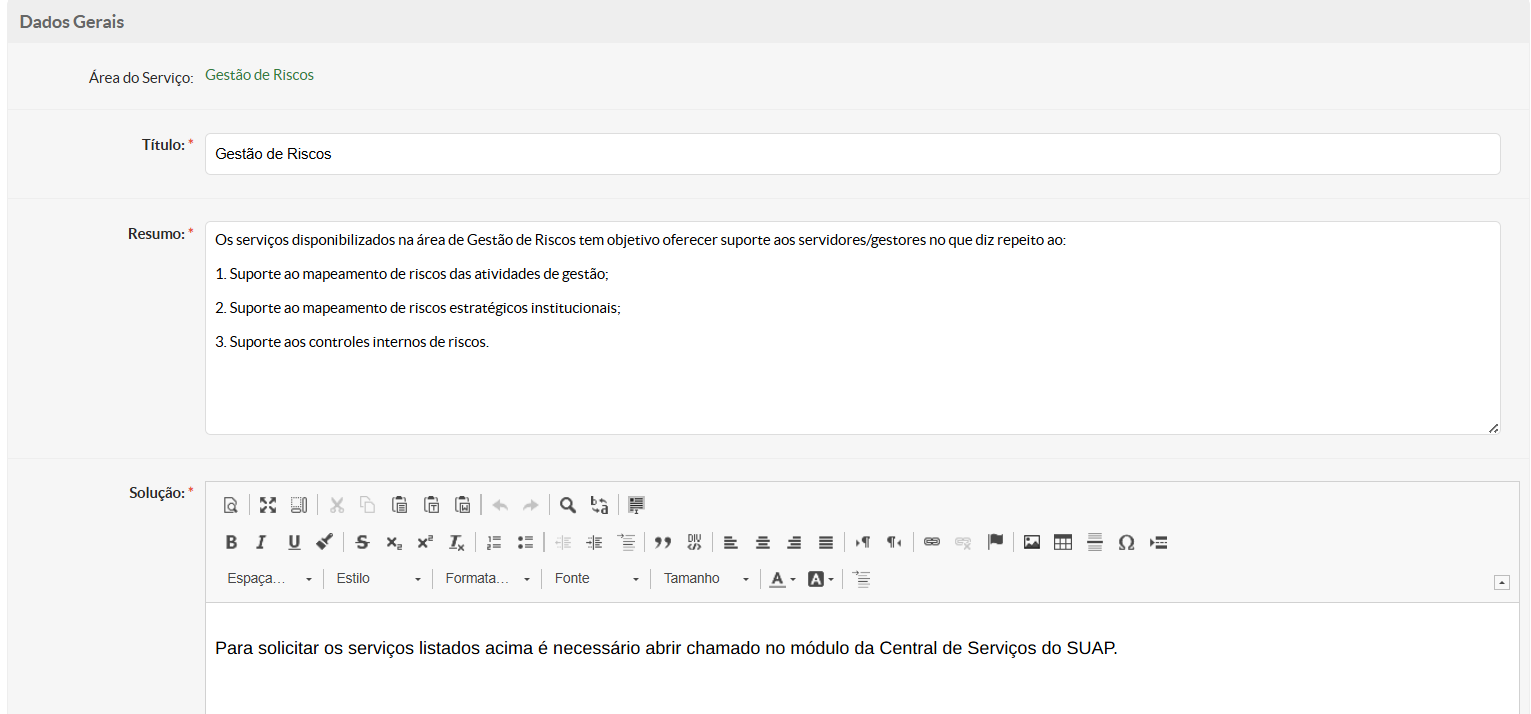Image resolution: width=1531 pixels, height=714 pixels.
Task: Set left-to-right text direction
Action: coord(863,542)
